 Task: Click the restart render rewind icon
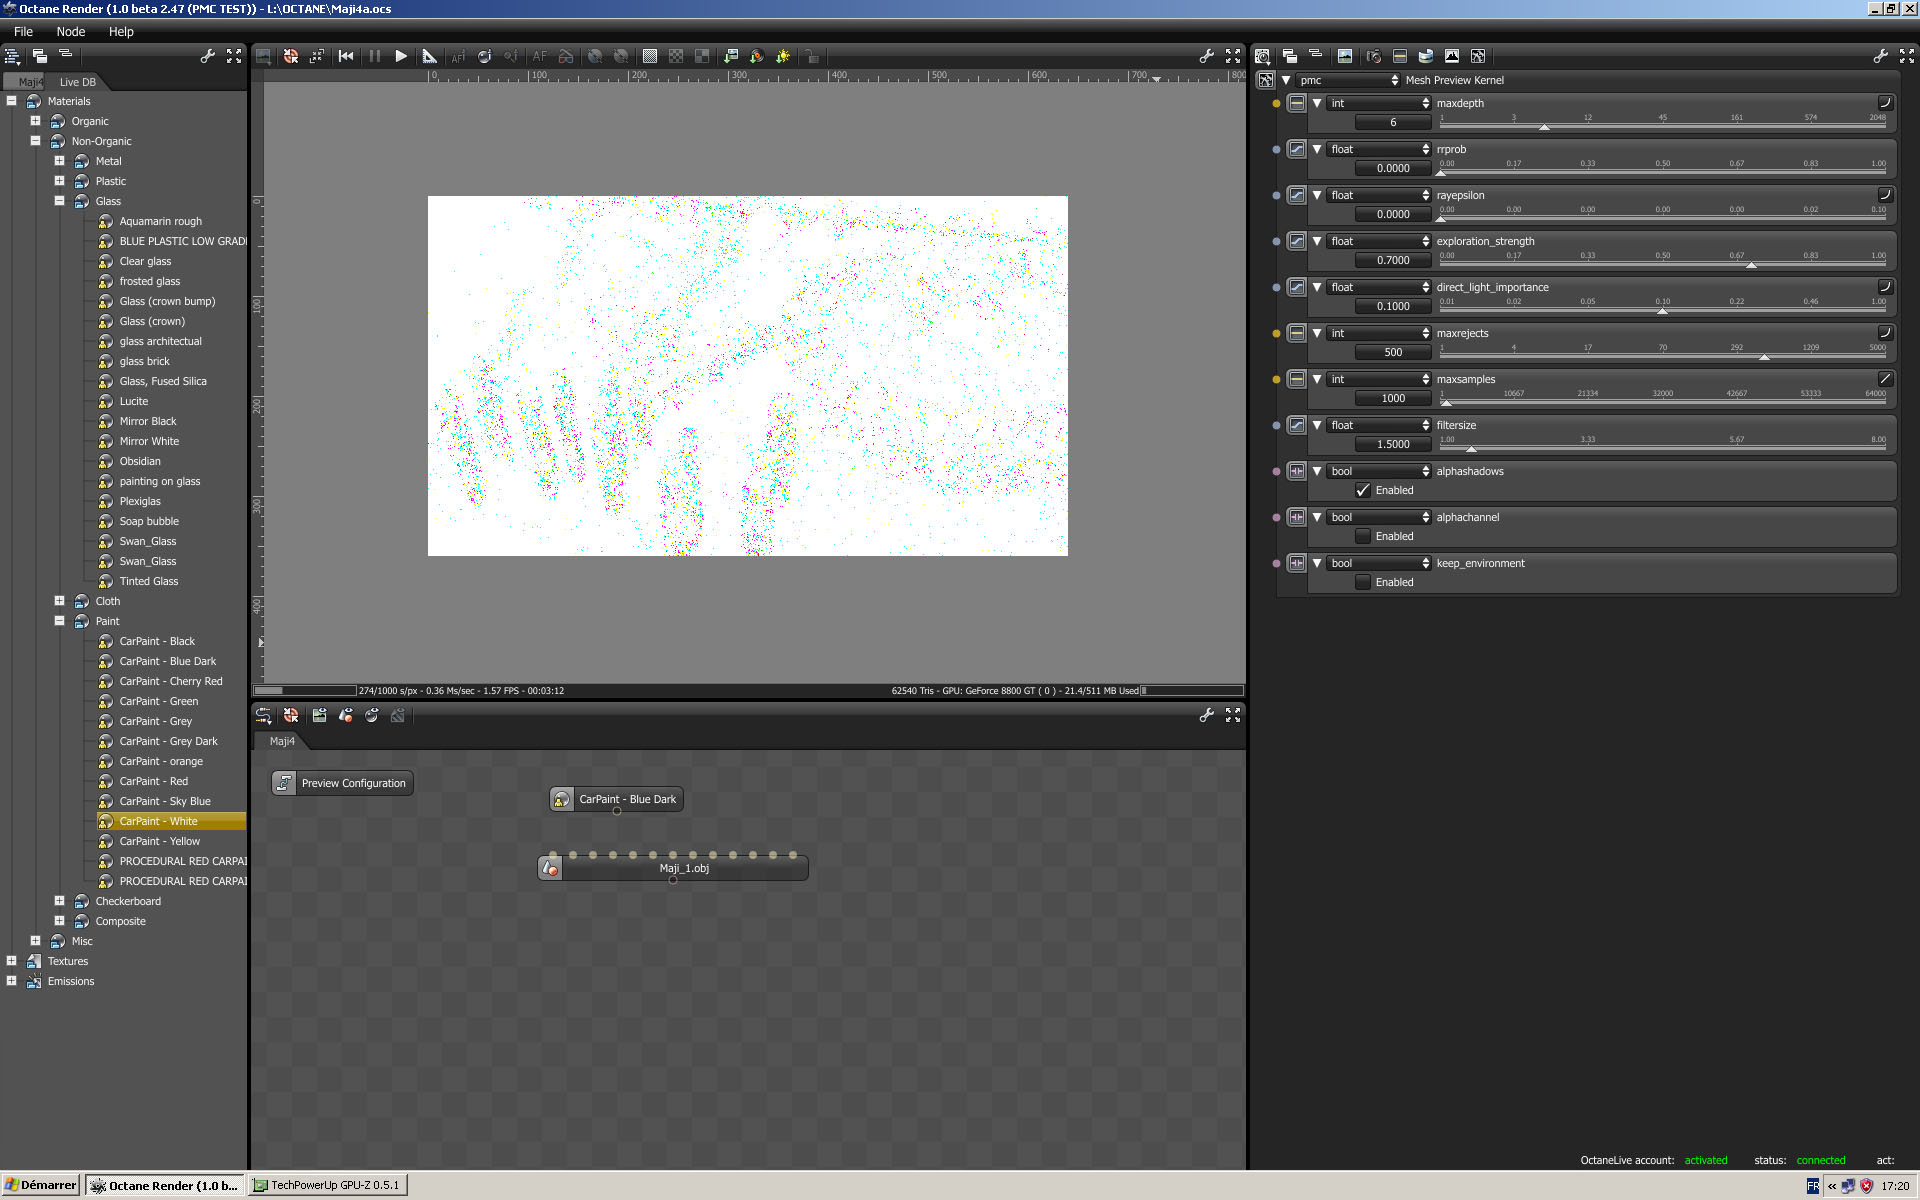[x=346, y=56]
